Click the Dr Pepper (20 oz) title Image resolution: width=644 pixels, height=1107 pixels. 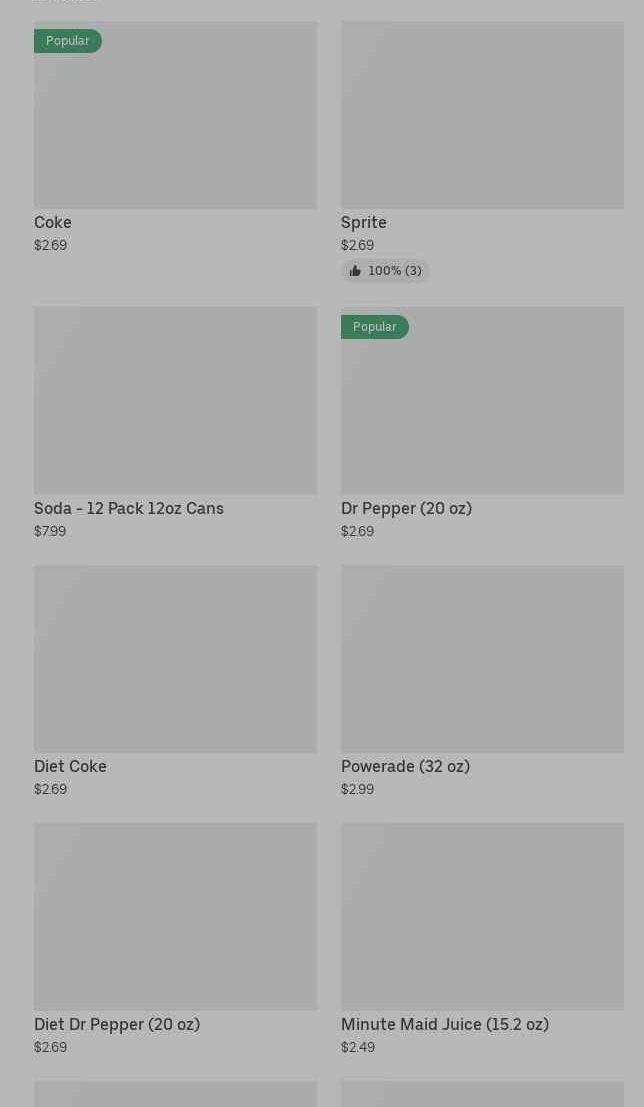(x=406, y=508)
